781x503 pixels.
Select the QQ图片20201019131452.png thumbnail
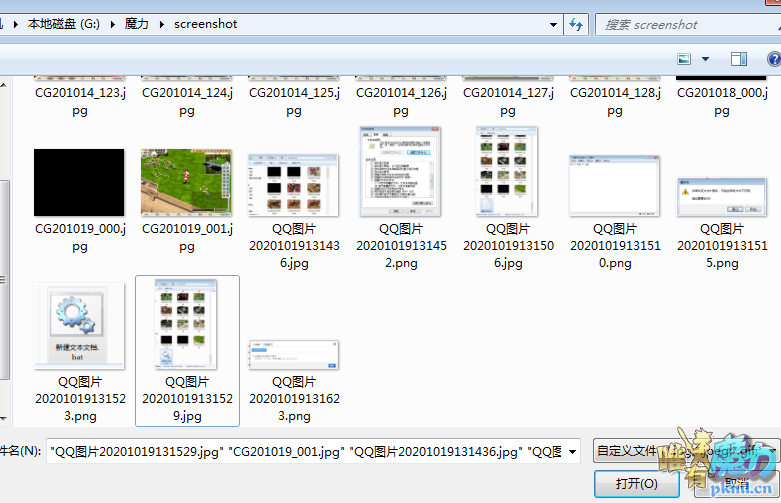400,170
